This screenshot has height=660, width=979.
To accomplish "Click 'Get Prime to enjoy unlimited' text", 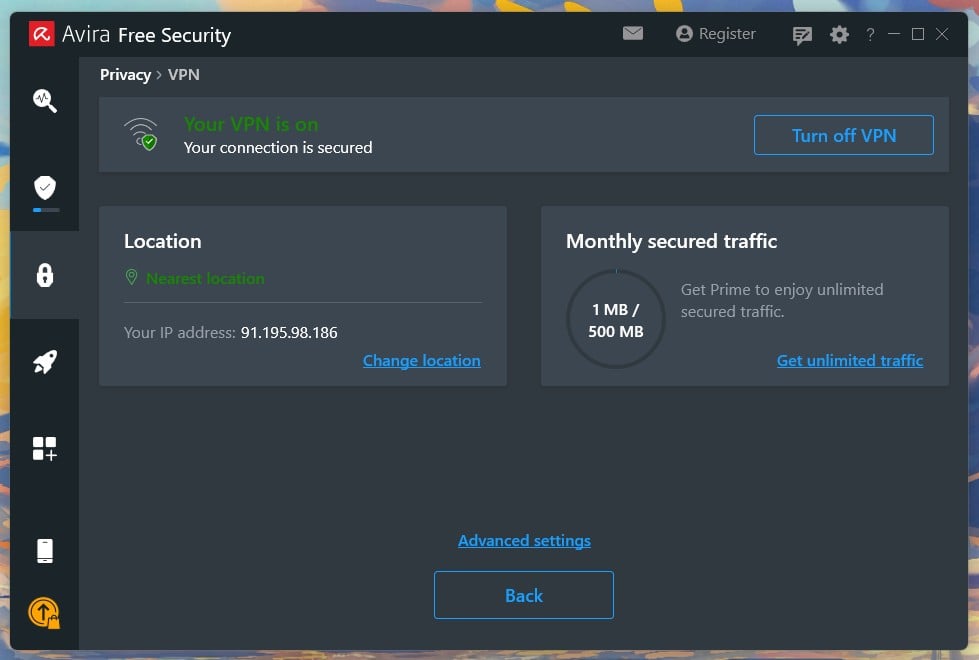I will [782, 290].
